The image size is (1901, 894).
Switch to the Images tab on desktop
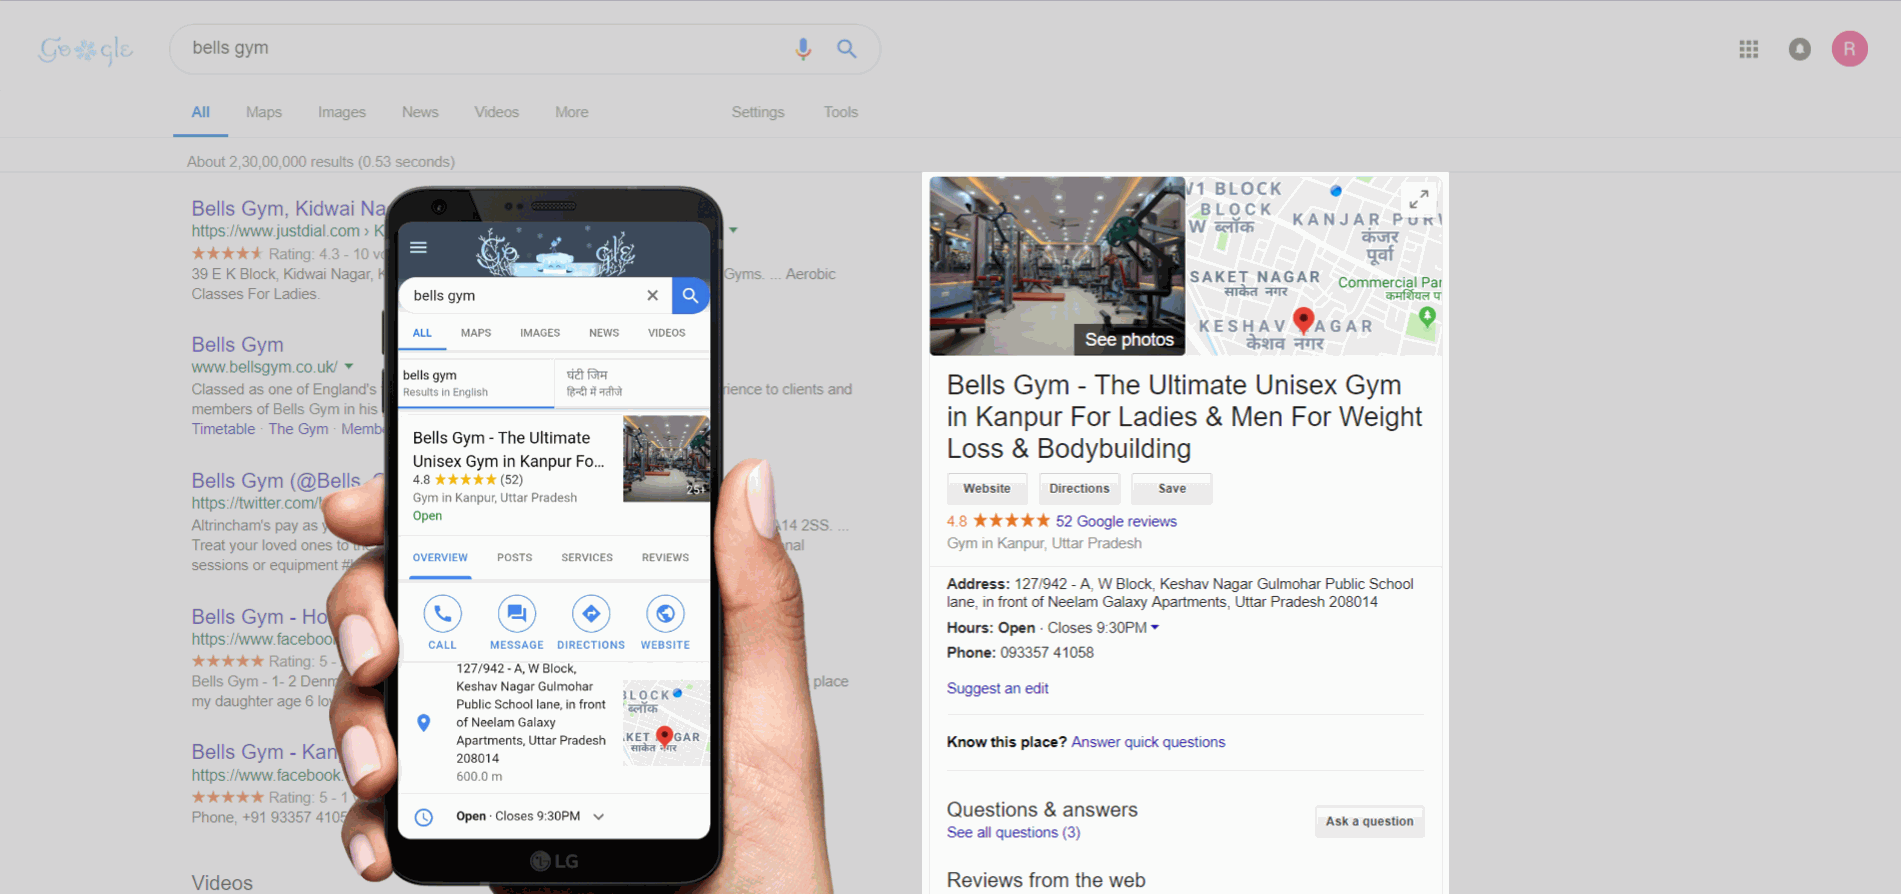pyautogui.click(x=342, y=112)
